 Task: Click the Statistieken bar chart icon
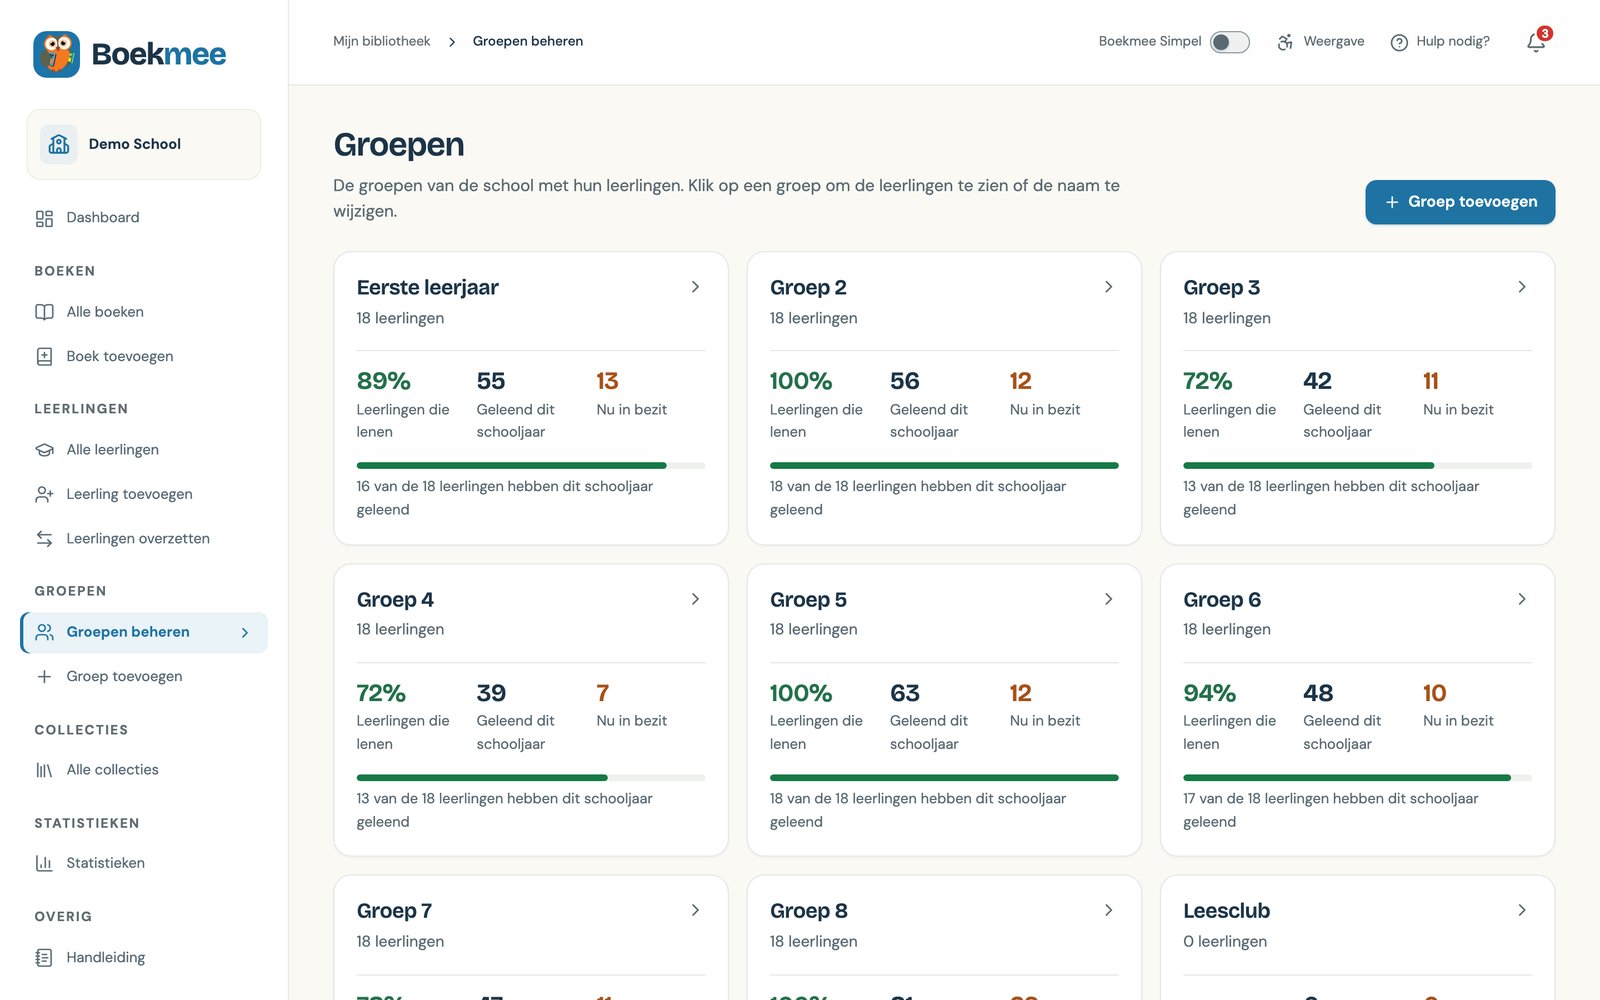tap(44, 863)
